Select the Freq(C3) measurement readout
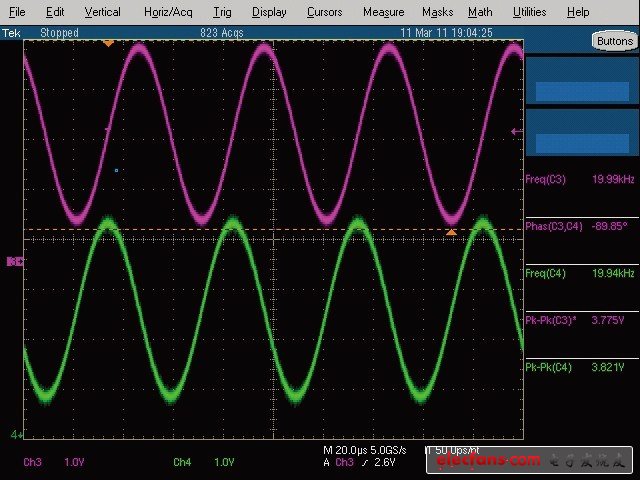640x480 pixels. click(x=580, y=180)
